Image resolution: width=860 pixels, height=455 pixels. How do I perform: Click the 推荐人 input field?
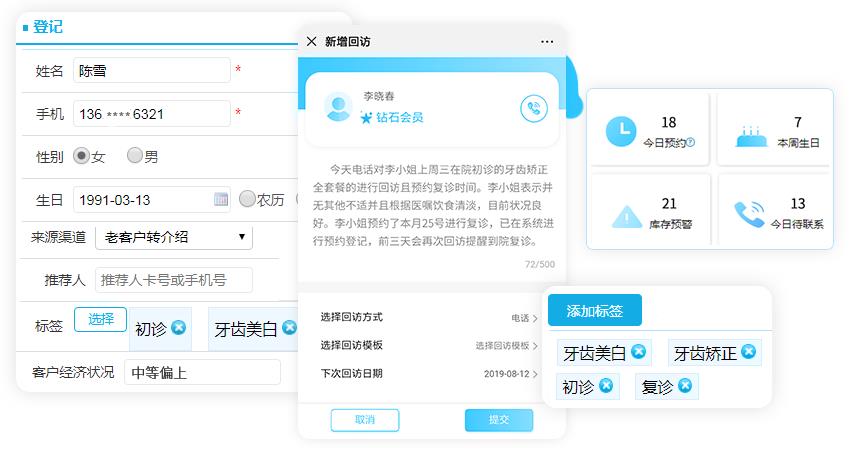pyautogui.click(x=173, y=280)
